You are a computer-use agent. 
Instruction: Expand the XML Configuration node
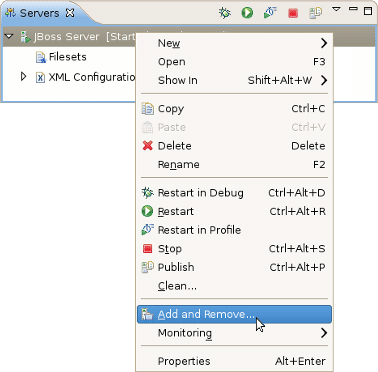tap(23, 77)
